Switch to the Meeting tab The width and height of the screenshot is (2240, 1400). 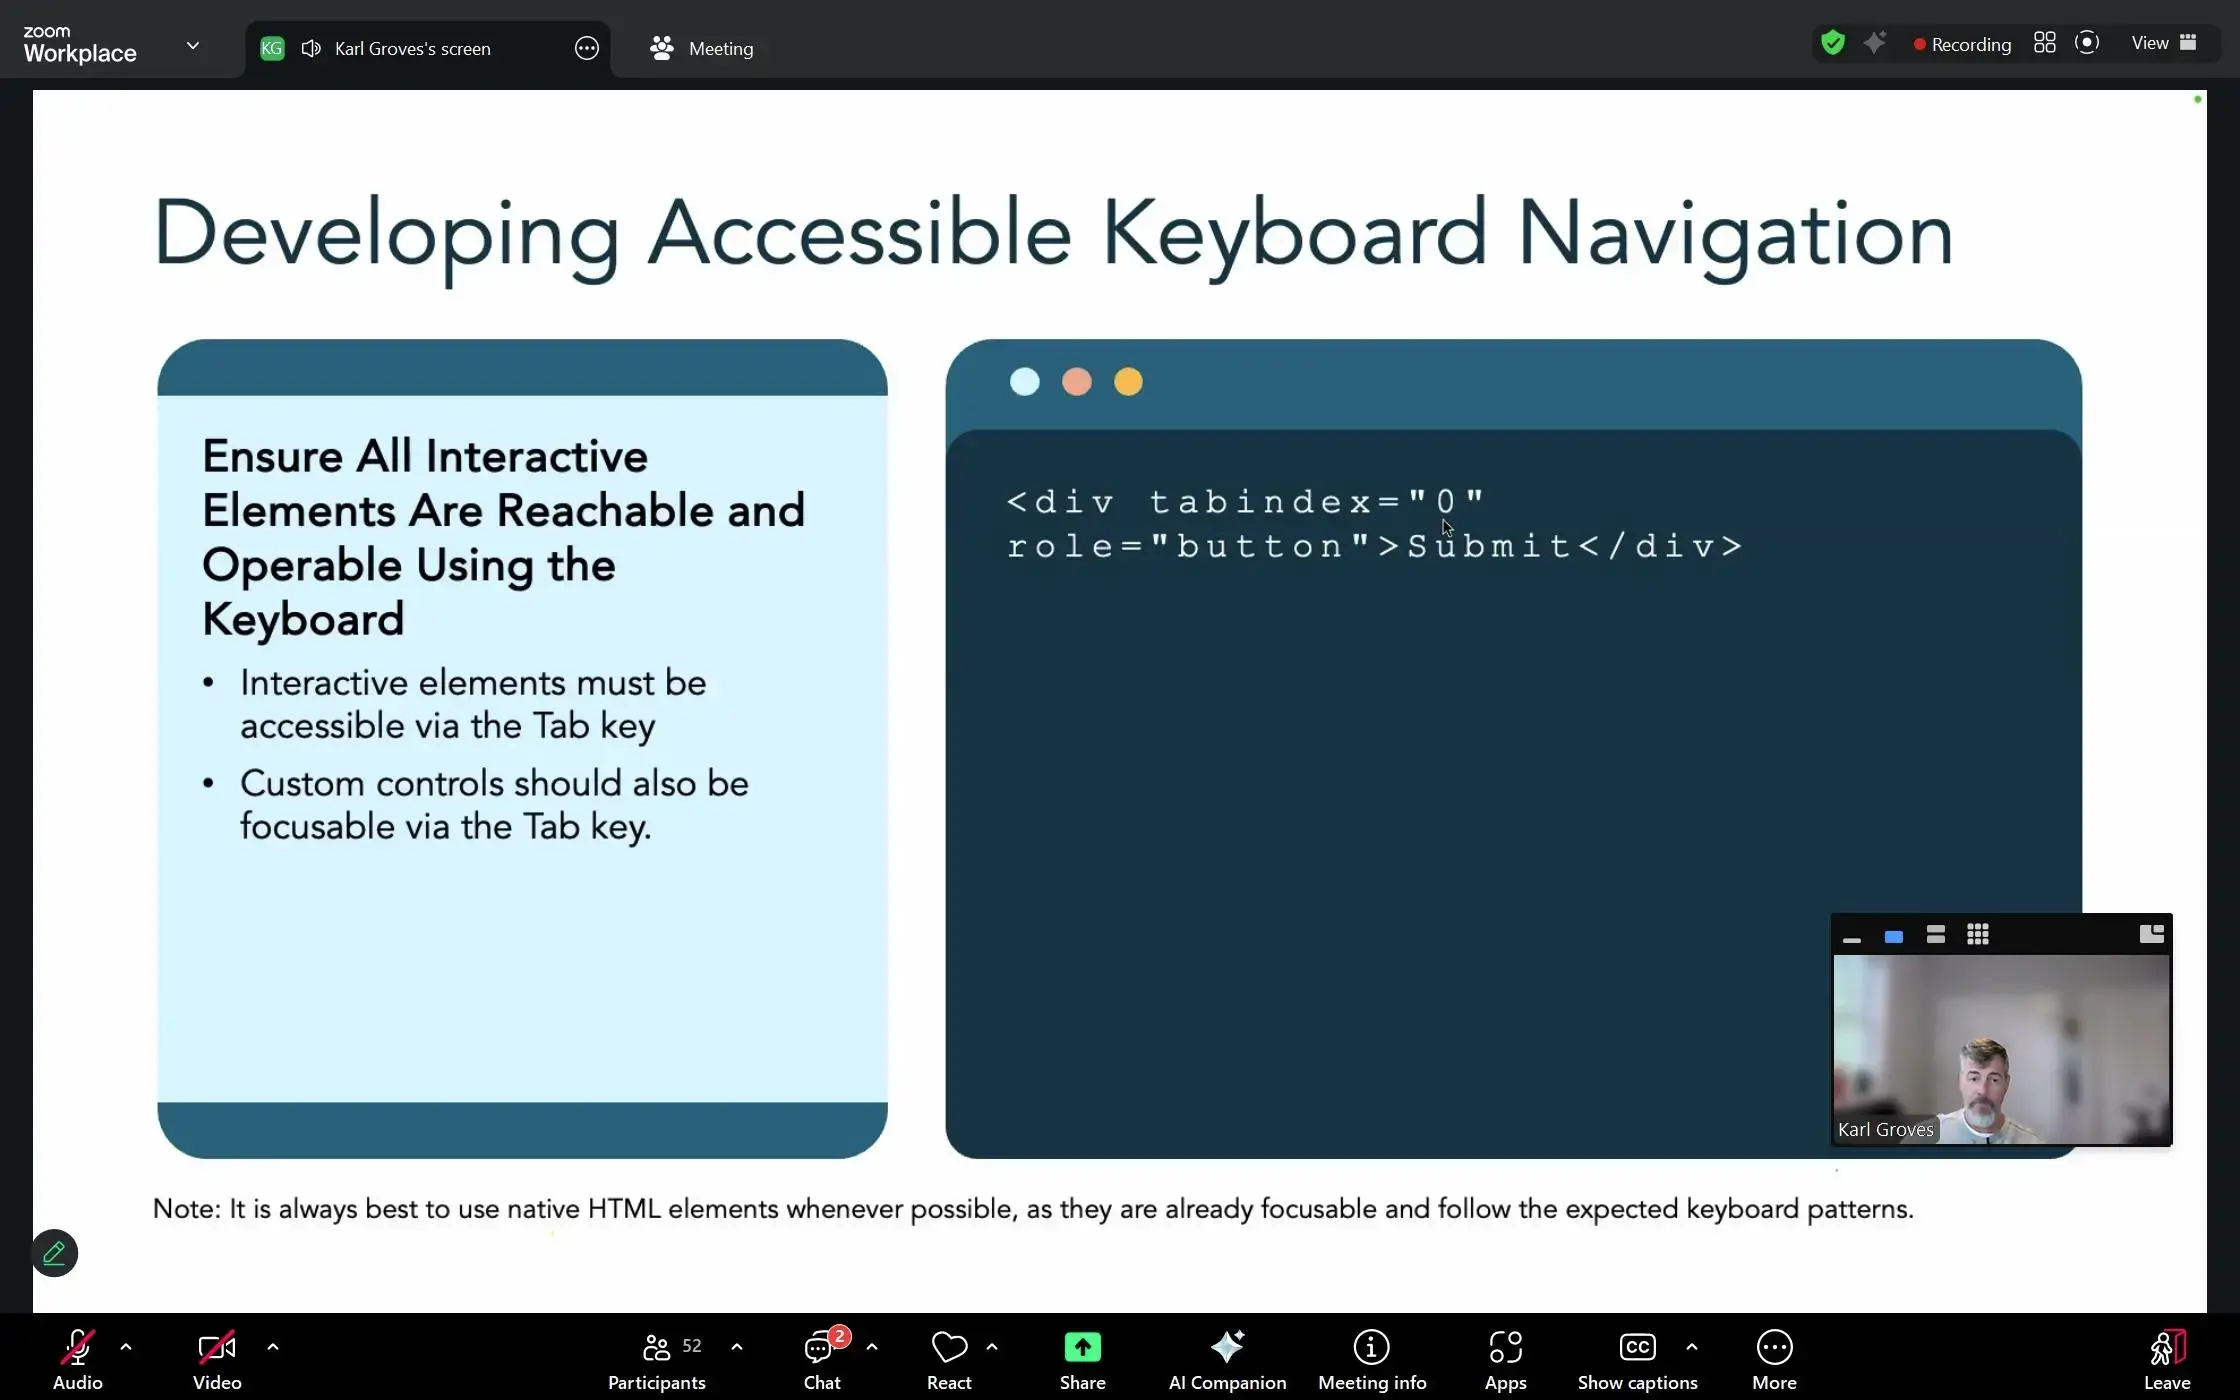click(702, 48)
